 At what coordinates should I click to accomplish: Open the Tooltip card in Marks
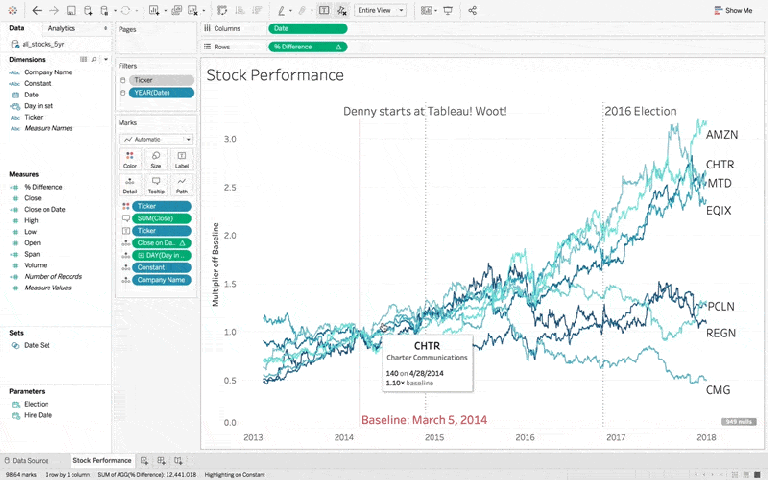pyautogui.click(x=156, y=185)
